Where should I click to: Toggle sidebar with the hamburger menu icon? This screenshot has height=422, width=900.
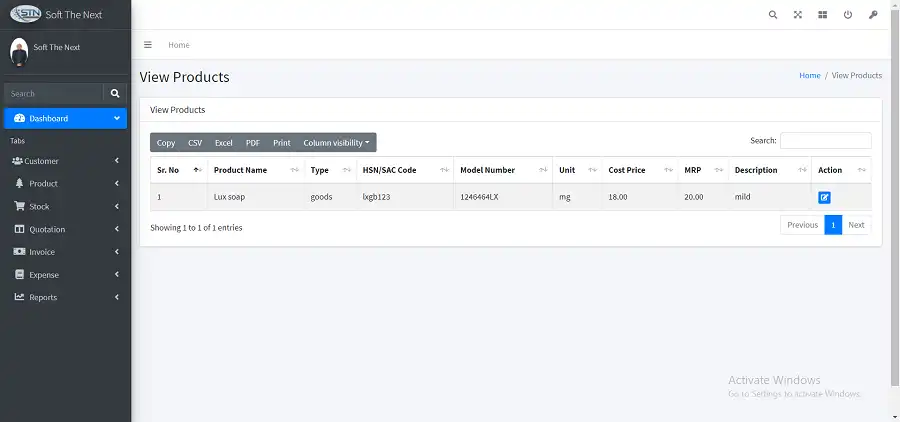pyautogui.click(x=148, y=45)
